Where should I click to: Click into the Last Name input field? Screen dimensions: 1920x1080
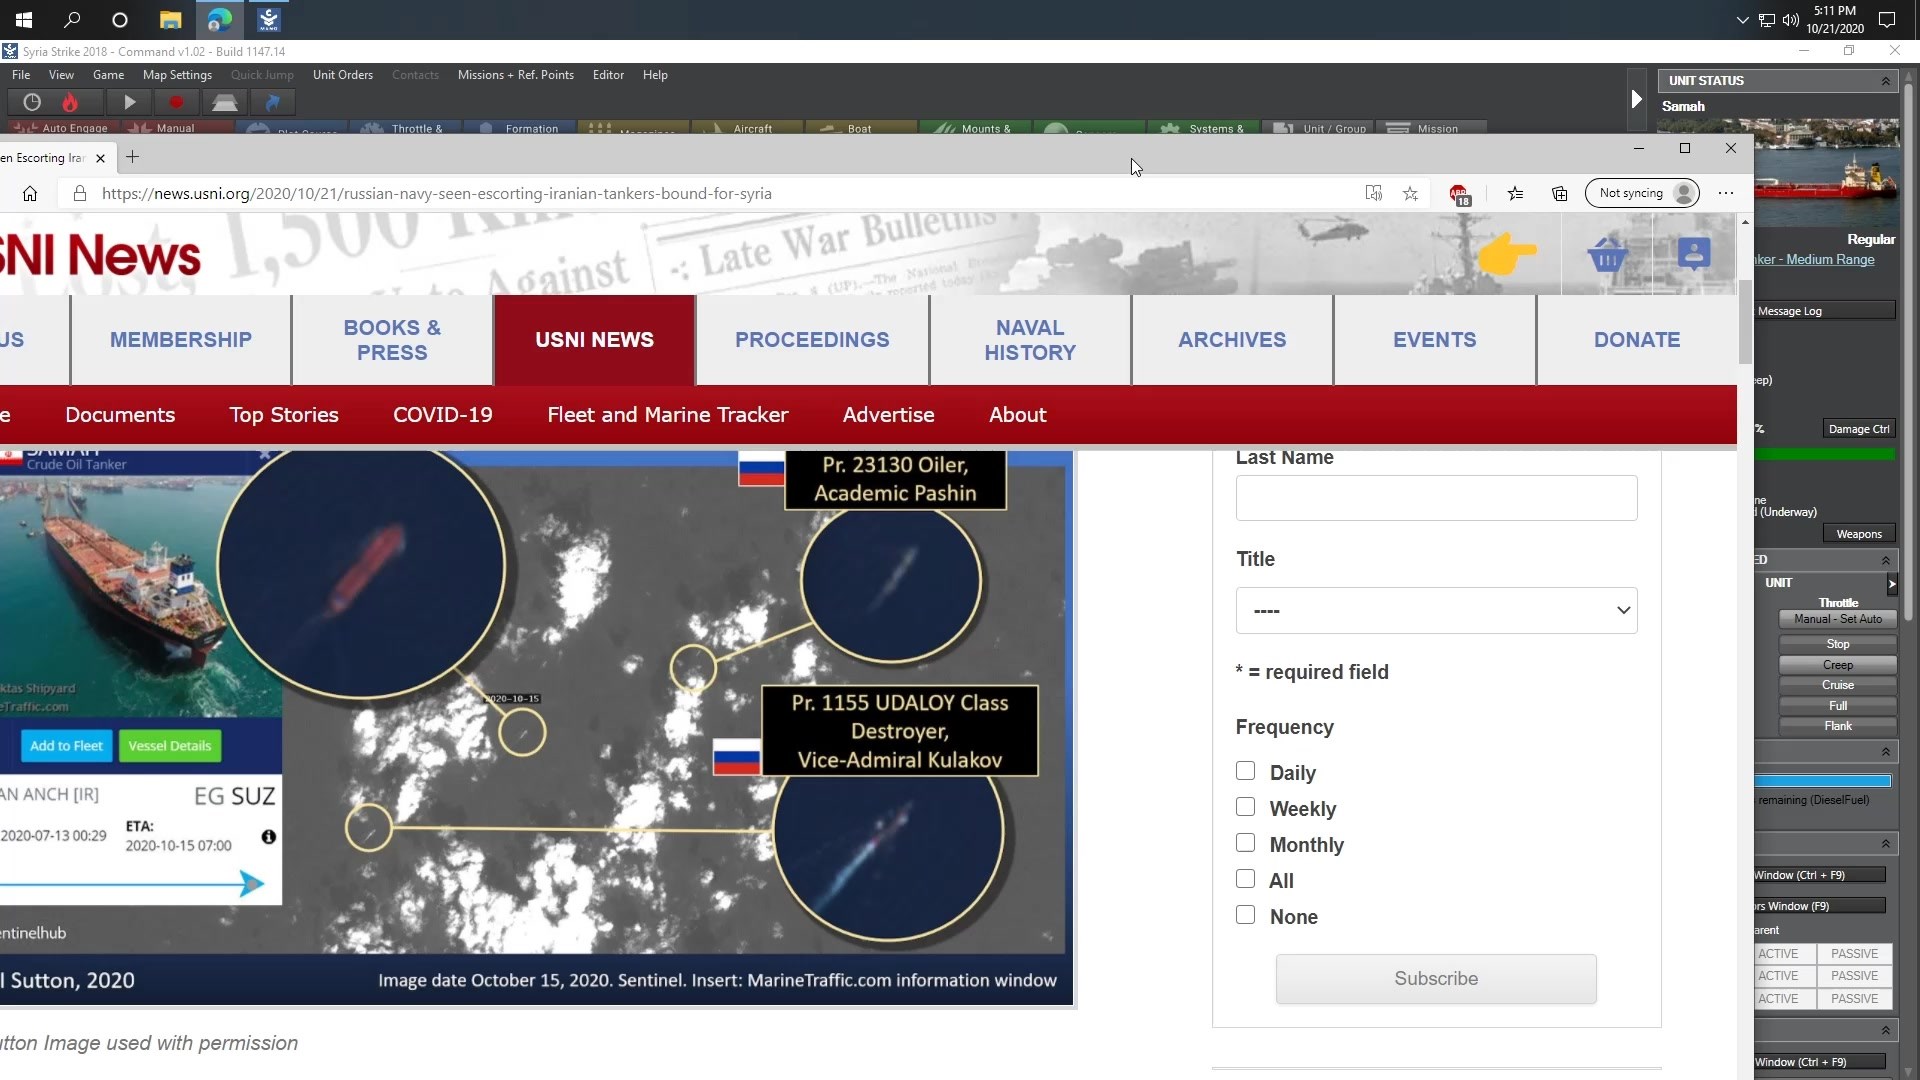[1437, 498]
